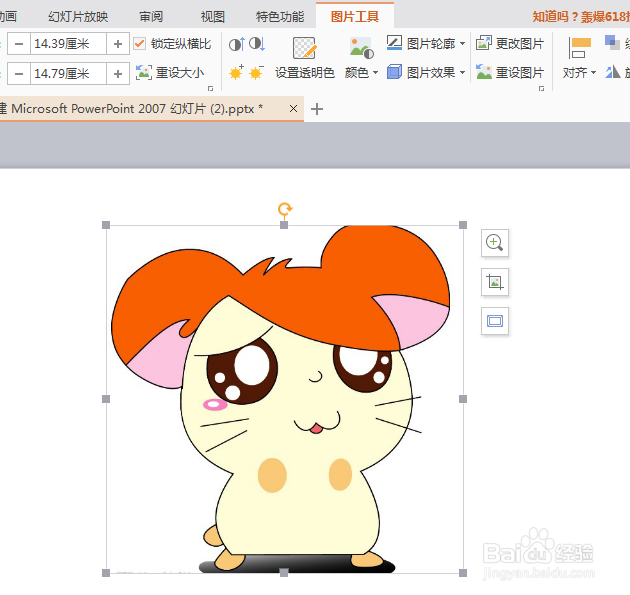Expand the 颜色 dropdown arrow
Screen dimensions: 630x595
pyautogui.click(x=375, y=73)
